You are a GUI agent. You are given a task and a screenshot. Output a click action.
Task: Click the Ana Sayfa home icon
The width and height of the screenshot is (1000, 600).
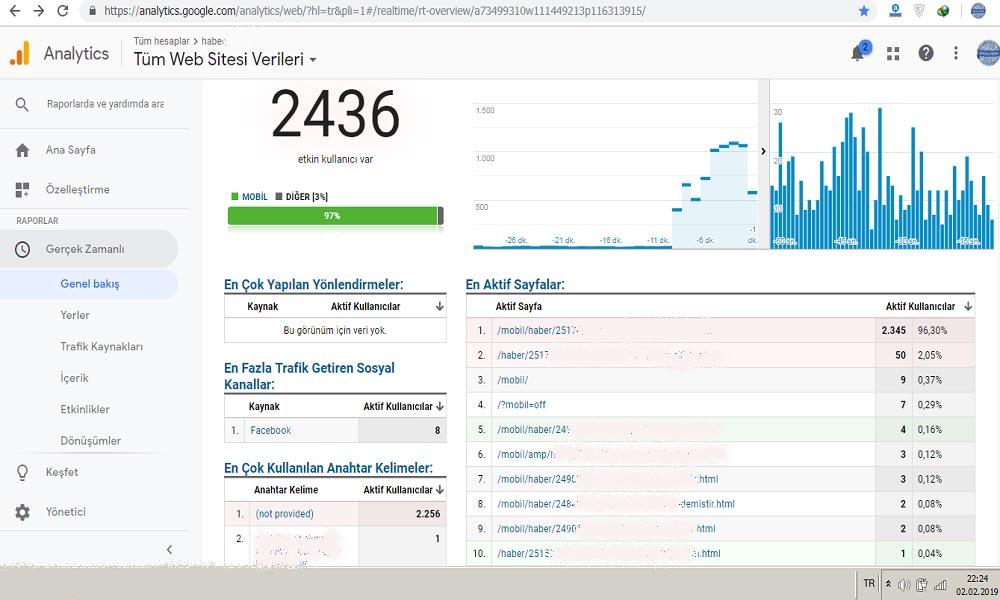coord(22,150)
